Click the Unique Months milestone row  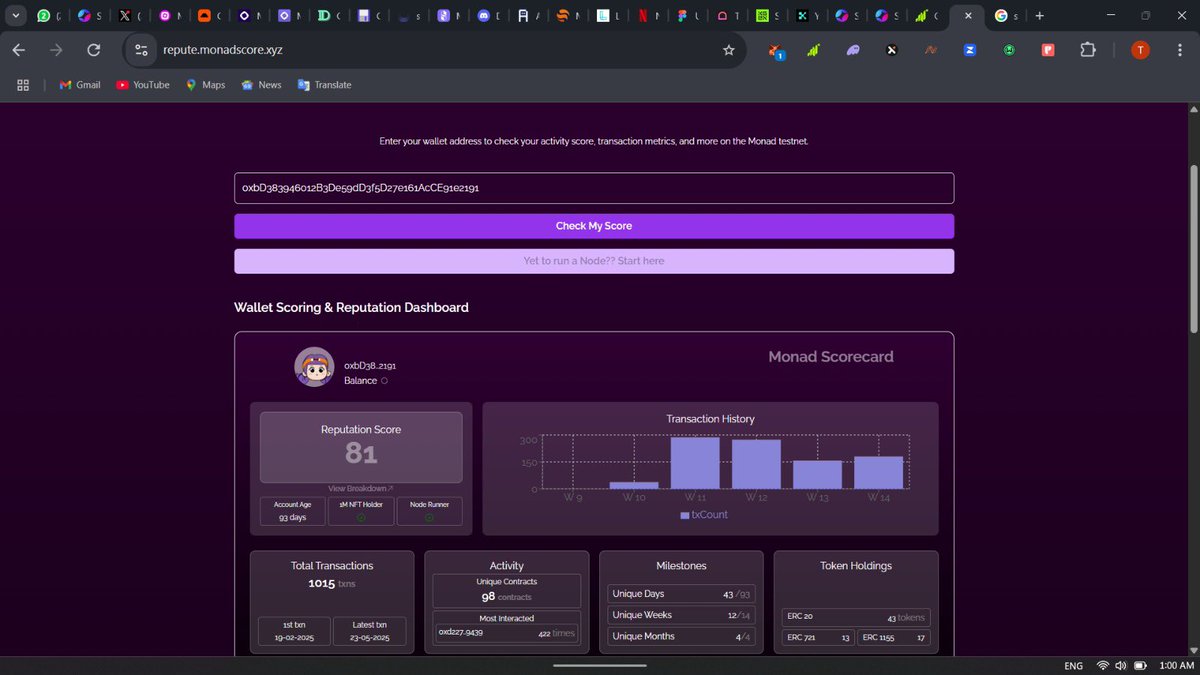click(681, 636)
